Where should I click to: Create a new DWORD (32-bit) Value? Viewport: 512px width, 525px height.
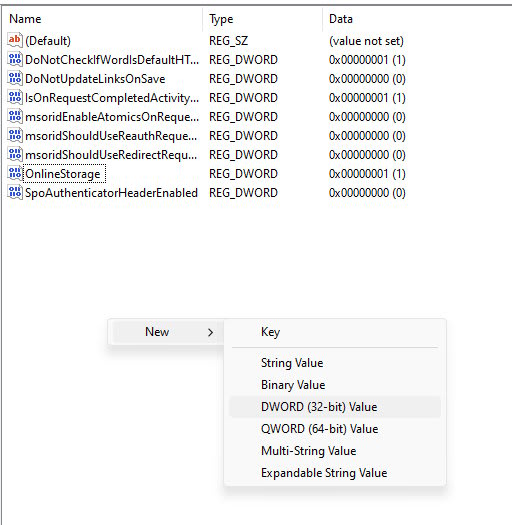pos(335,407)
